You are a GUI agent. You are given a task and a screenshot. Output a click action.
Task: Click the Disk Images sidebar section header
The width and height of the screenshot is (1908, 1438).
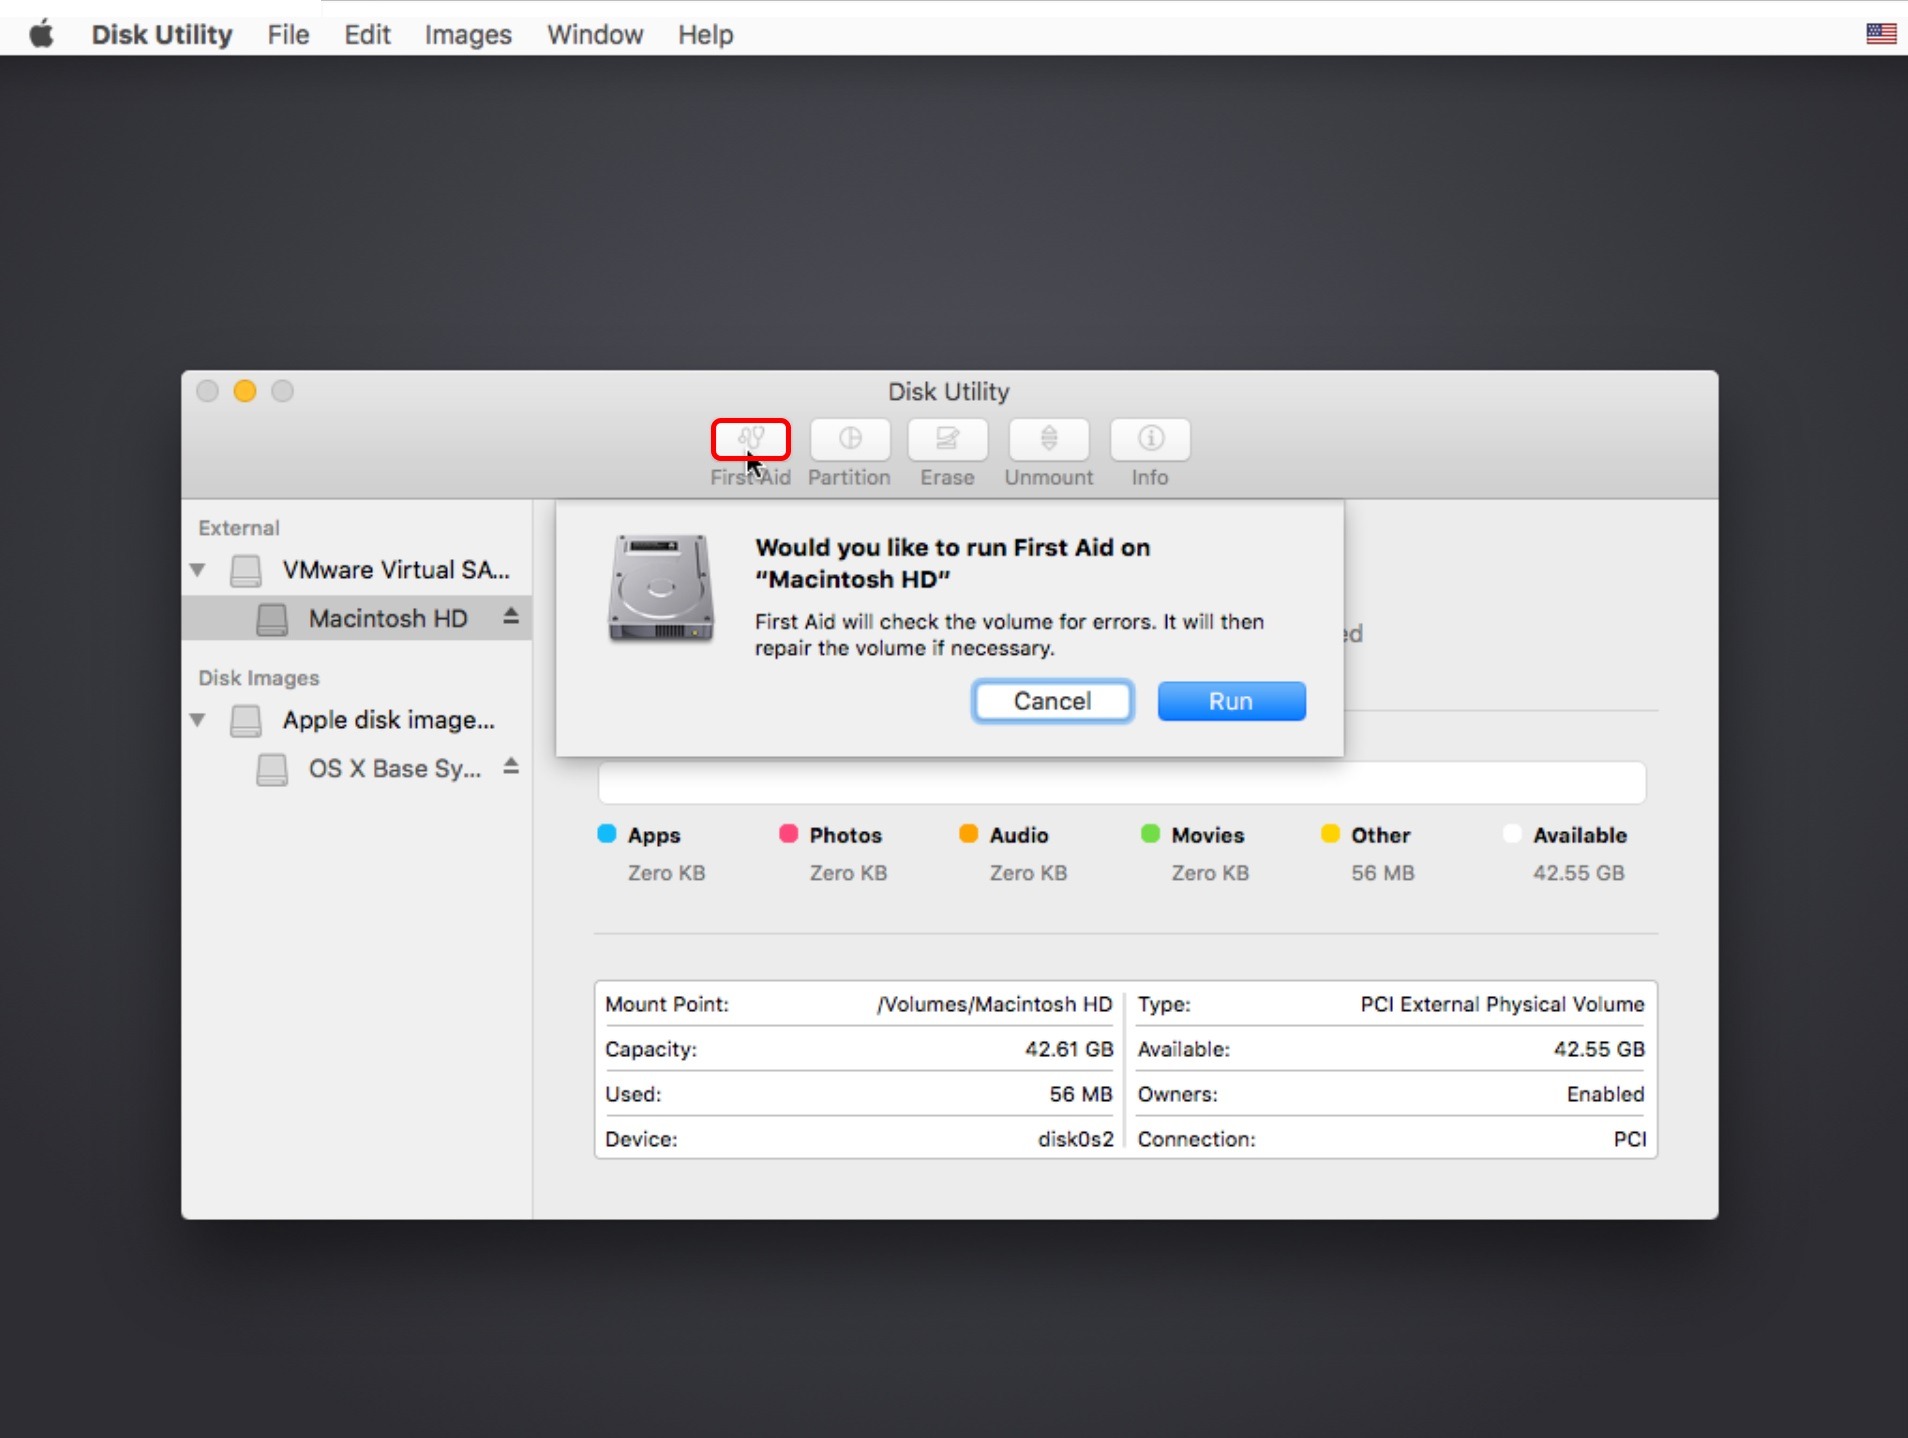(259, 678)
